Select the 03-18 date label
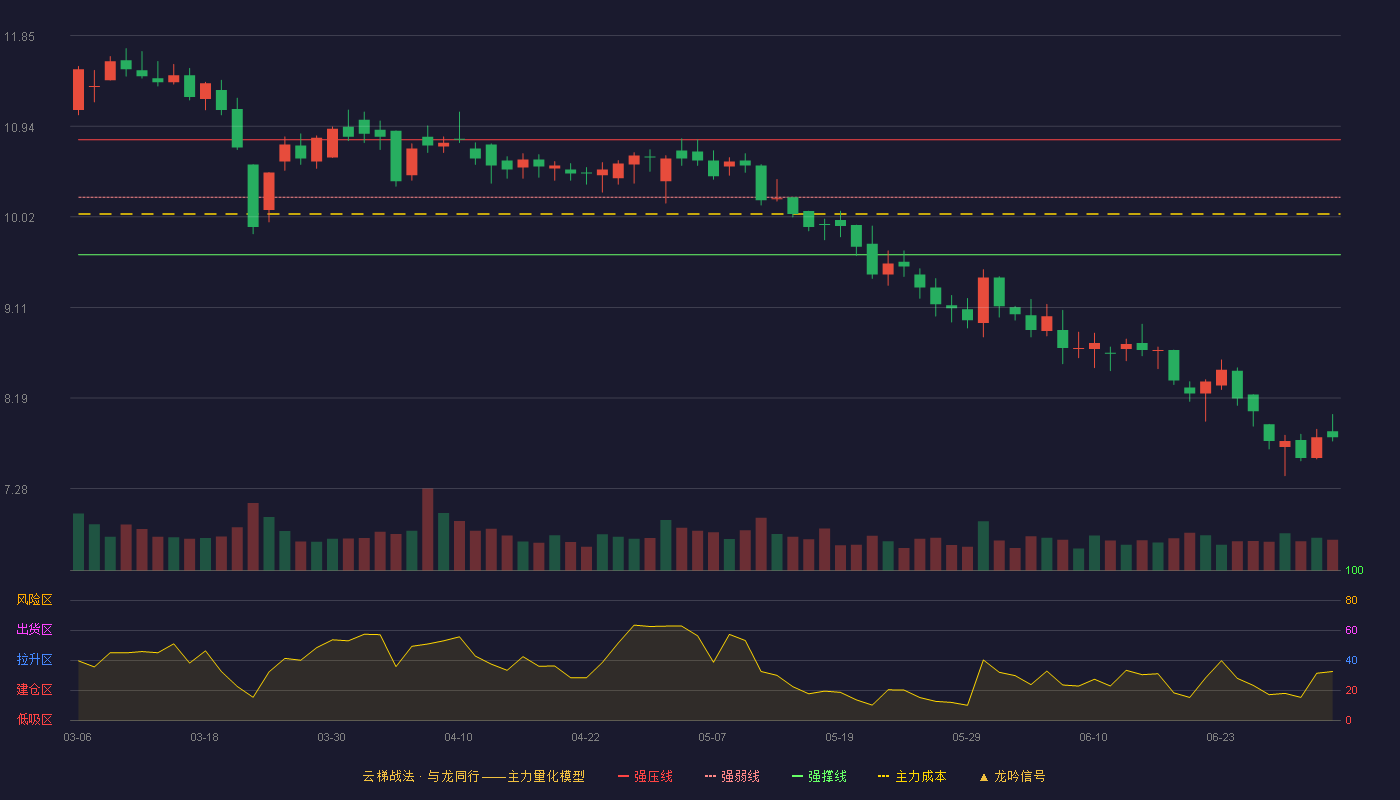This screenshot has height=800, width=1400. [204, 737]
